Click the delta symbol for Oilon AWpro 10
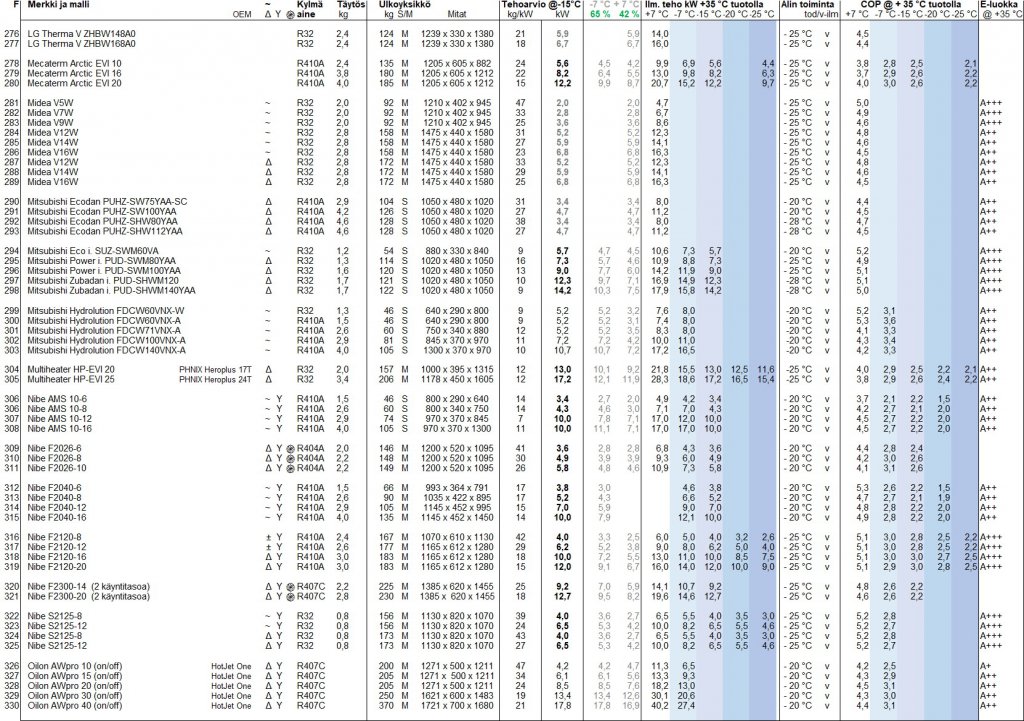The width and height of the screenshot is (1024, 721). tap(267, 665)
